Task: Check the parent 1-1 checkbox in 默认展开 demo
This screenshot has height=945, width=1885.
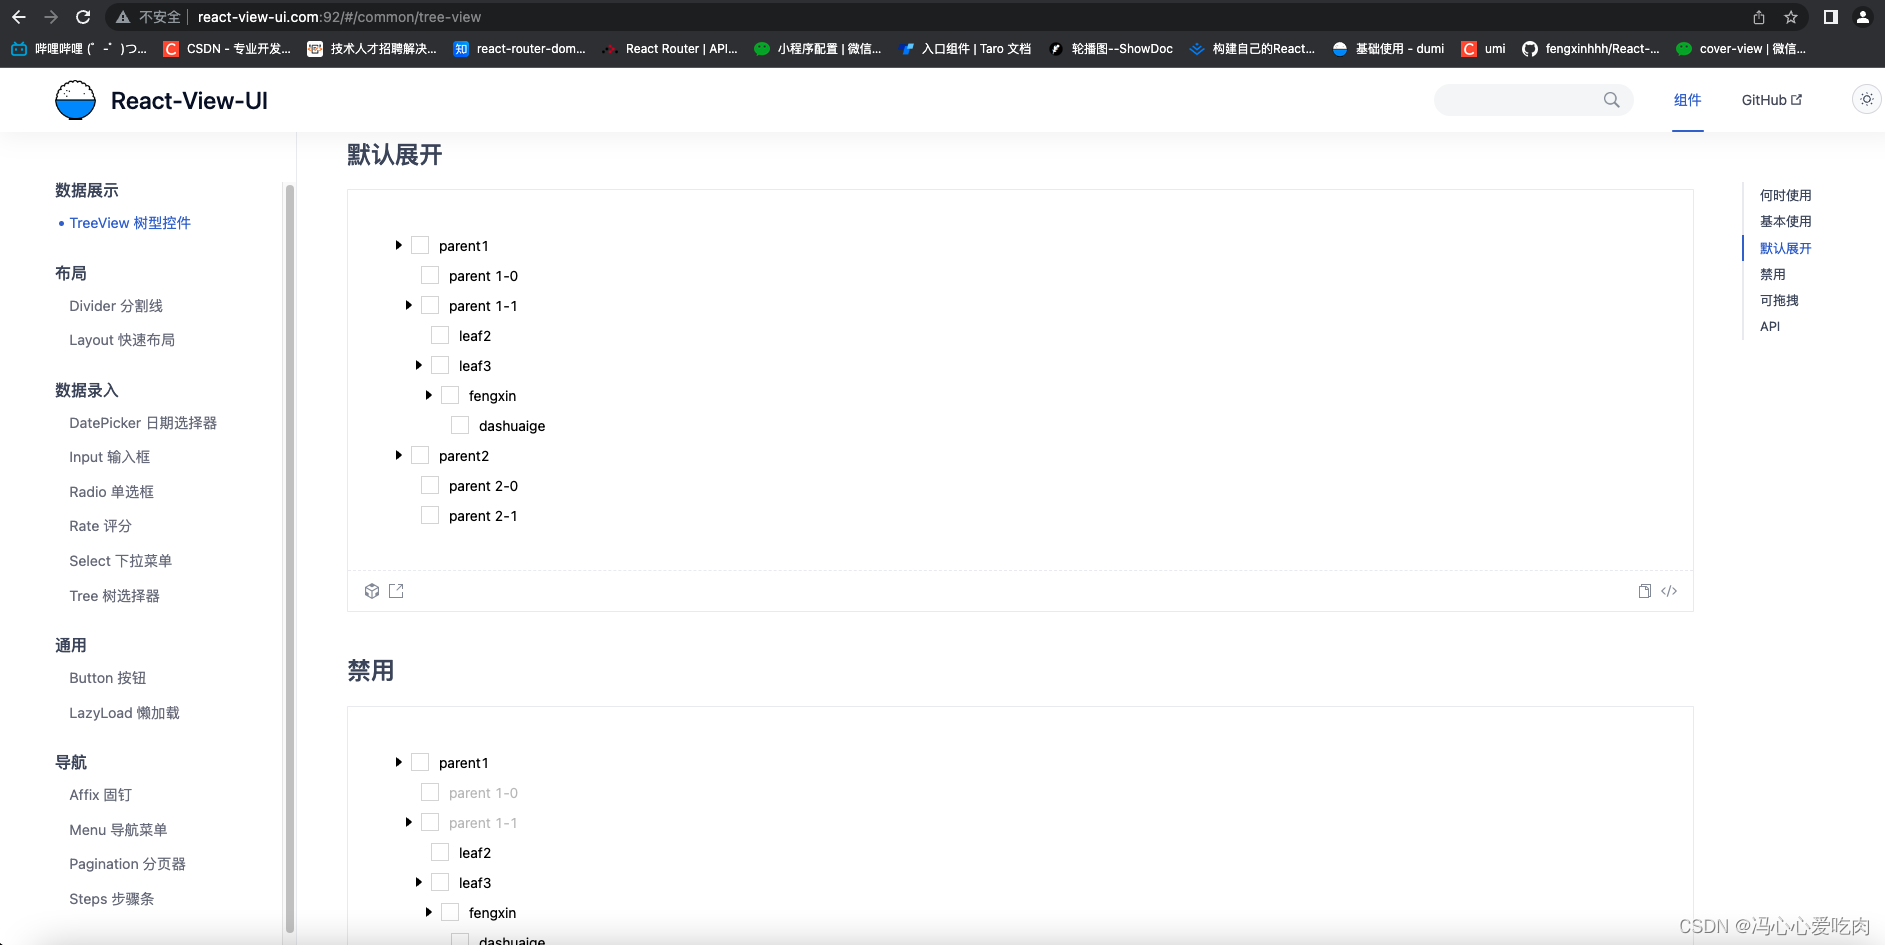Action: (x=430, y=305)
